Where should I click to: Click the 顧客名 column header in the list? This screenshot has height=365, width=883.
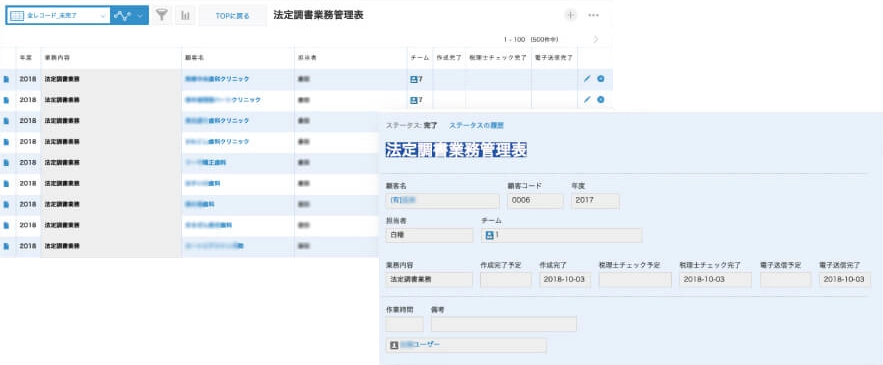[x=194, y=58]
